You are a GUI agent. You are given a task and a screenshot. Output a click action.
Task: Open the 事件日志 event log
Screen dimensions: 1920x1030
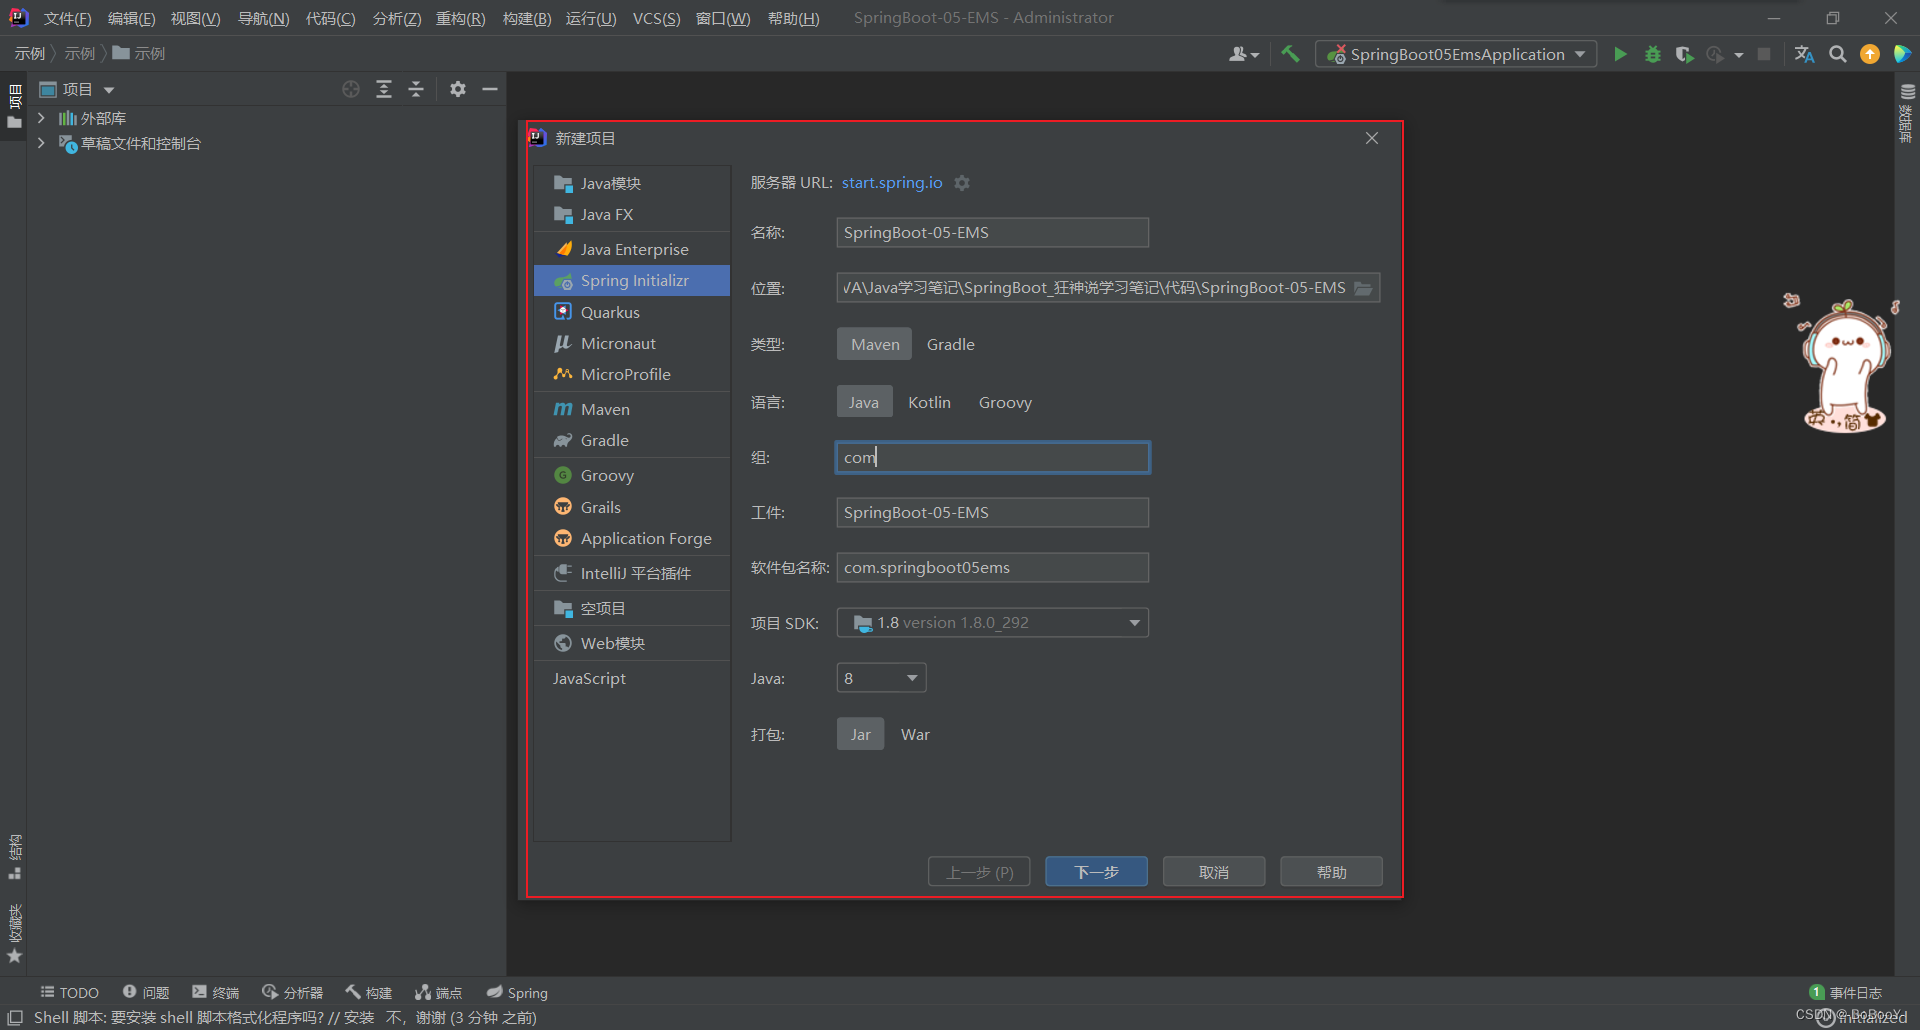click(1846, 992)
